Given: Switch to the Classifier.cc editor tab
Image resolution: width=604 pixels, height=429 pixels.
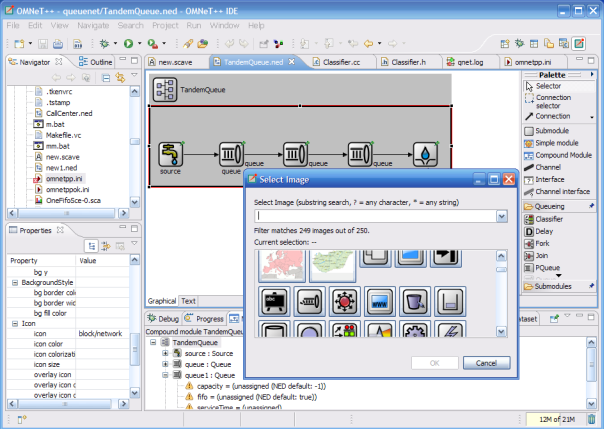Looking at the screenshot, I should (x=342, y=62).
